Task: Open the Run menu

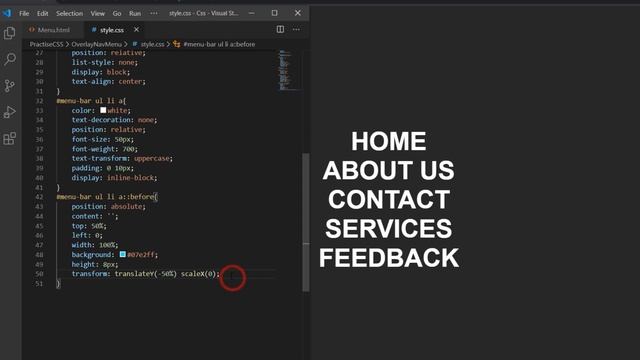Action: click(135, 13)
